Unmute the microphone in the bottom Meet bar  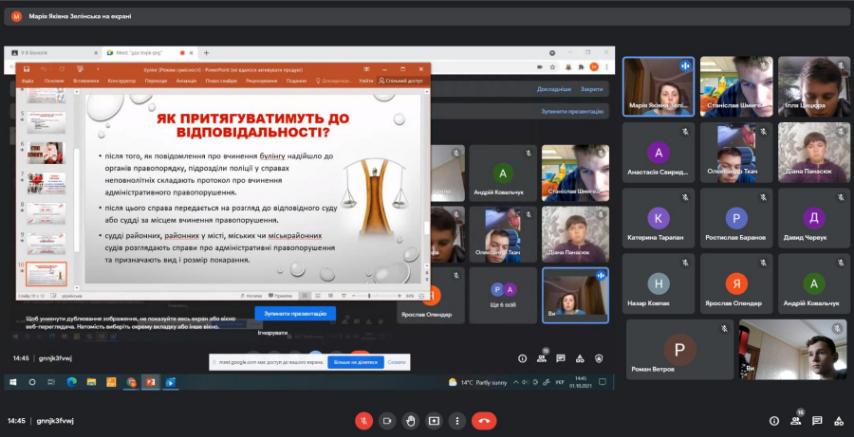[x=364, y=421]
